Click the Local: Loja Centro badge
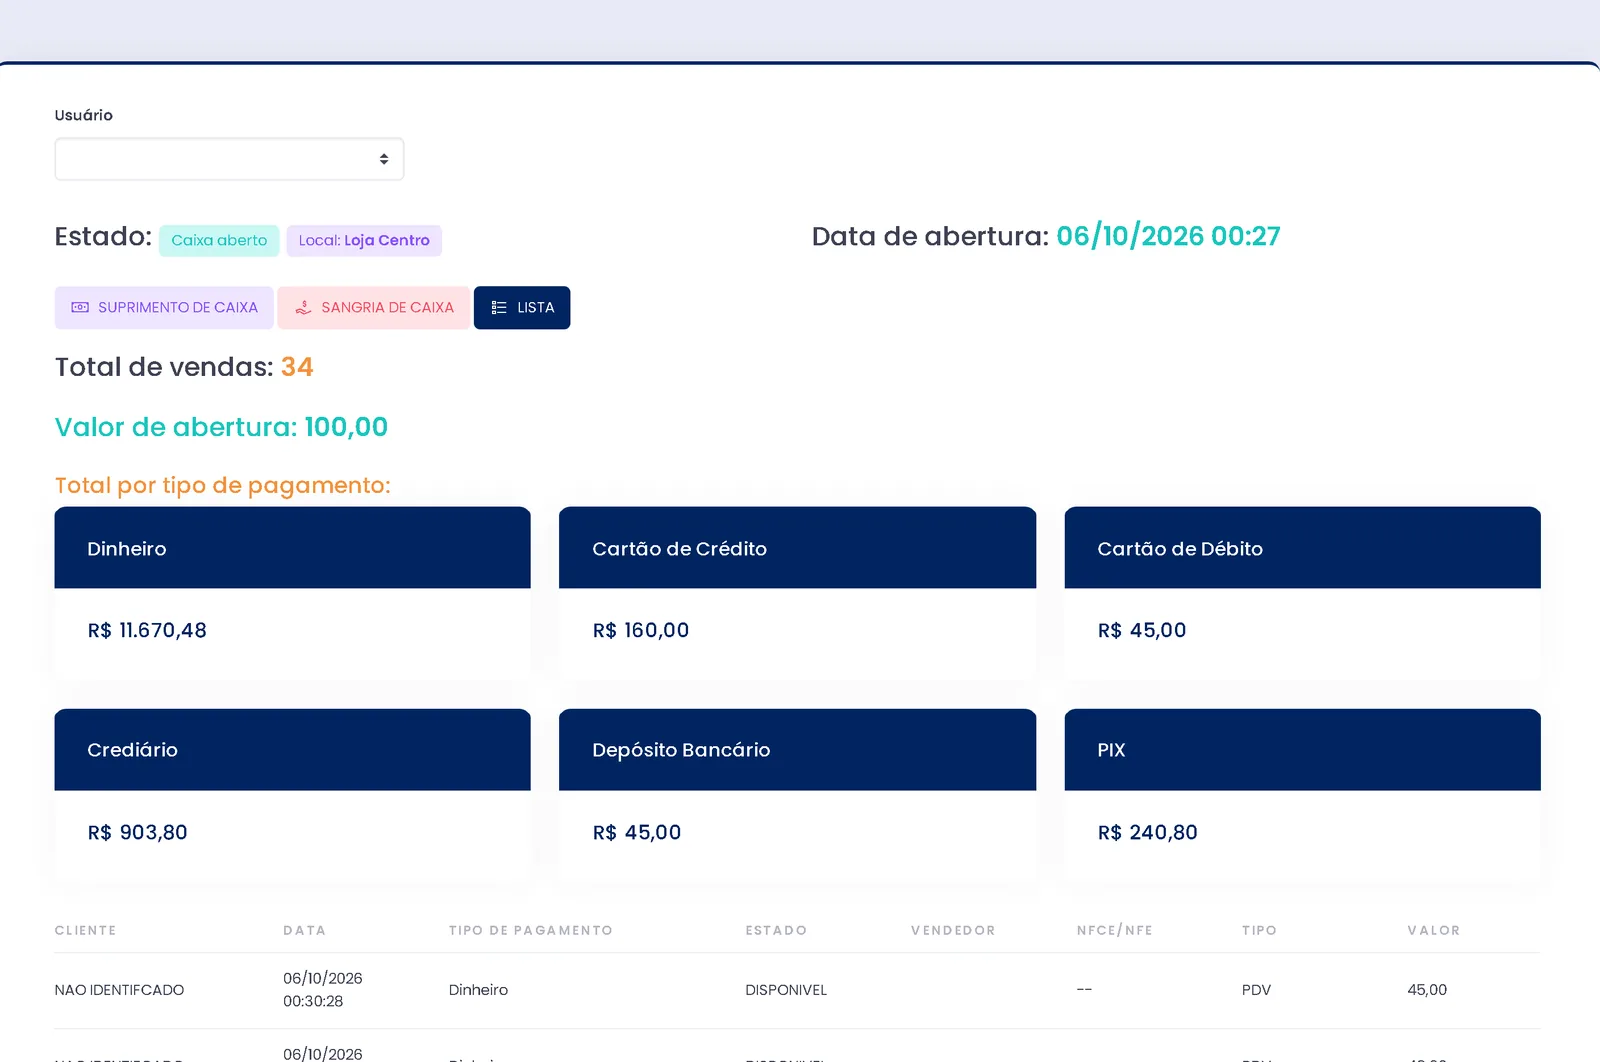Viewport: 1600px width, 1062px height. pos(364,241)
